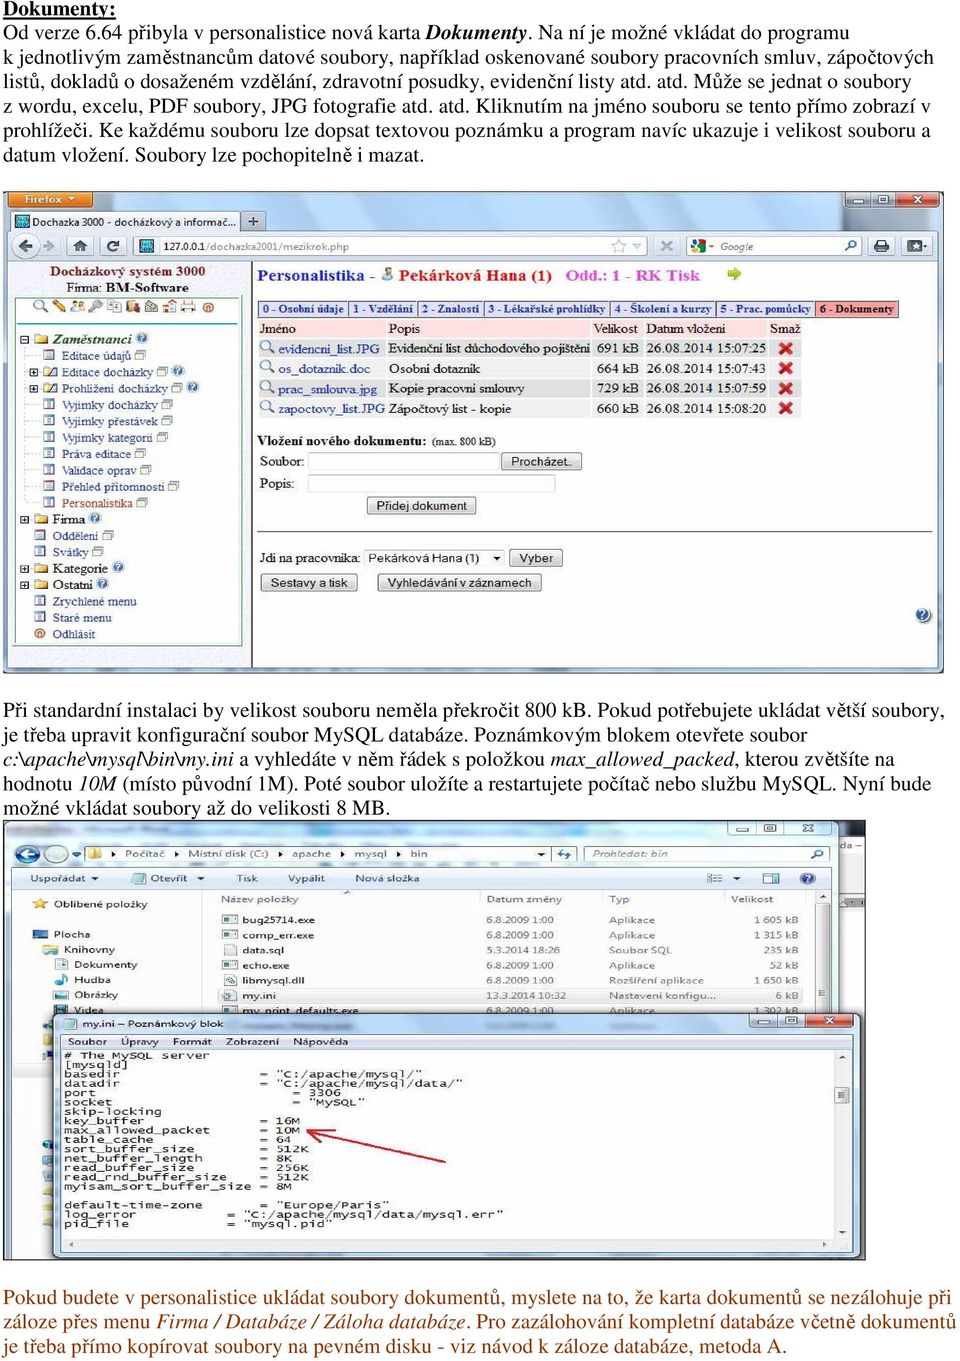Viewport: 960px width, 1361px height.
Task: Delete os_dotaznik.doc with red cross
Action: tap(786, 368)
